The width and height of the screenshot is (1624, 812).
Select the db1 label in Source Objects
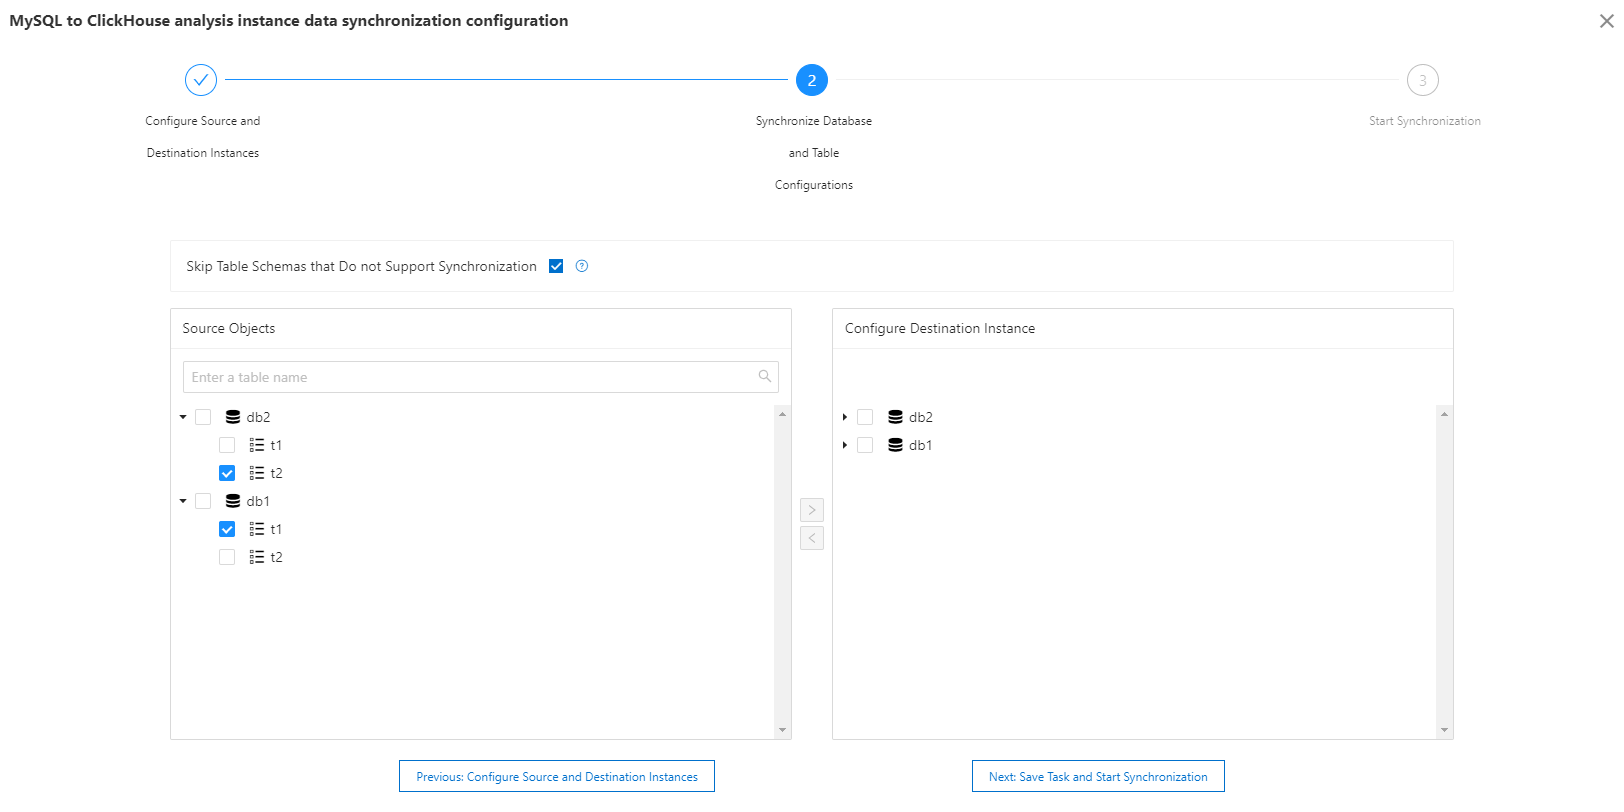pyautogui.click(x=258, y=501)
